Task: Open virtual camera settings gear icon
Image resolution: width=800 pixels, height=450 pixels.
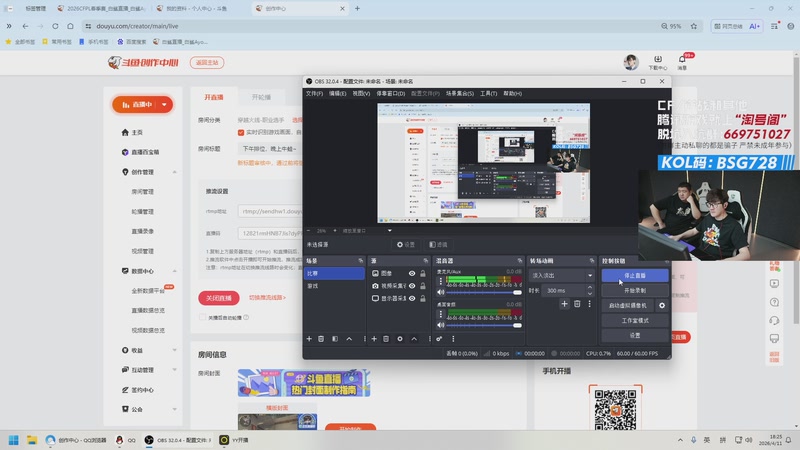Action: (662, 306)
